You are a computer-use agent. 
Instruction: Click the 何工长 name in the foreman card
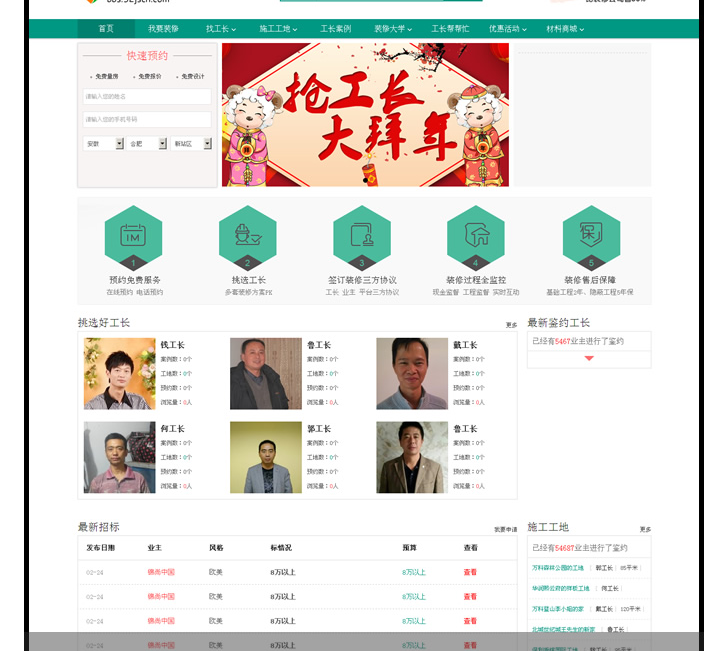pos(173,429)
